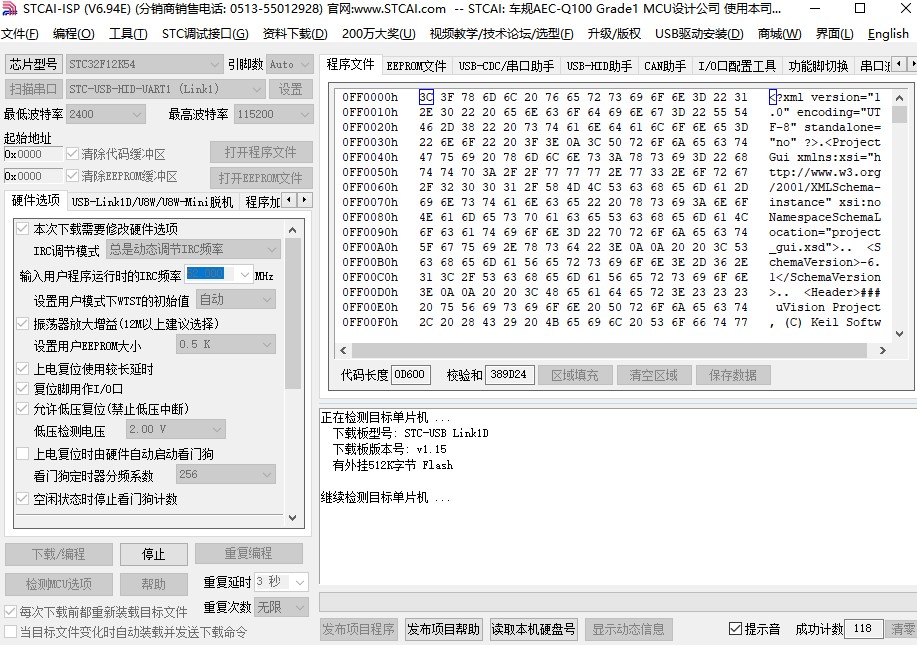917x645 pixels.
Task: Toggle 提示音 checkbox
Action: [735, 629]
